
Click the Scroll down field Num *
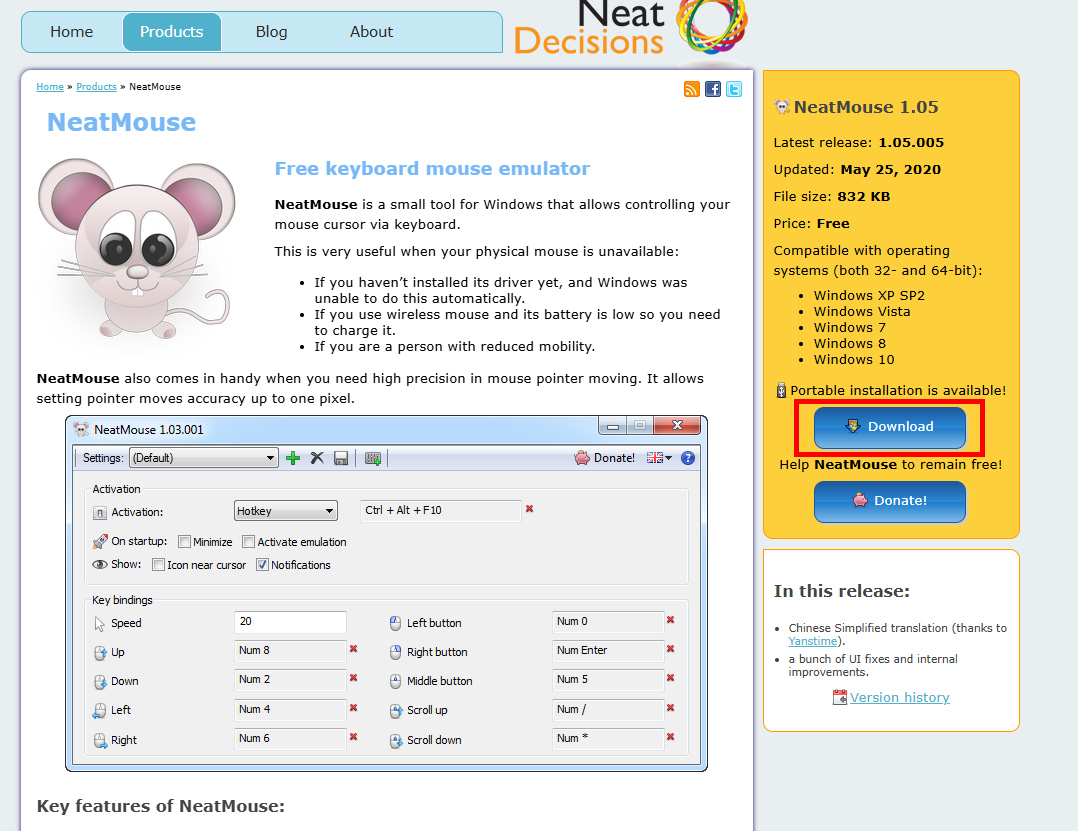pyautogui.click(x=608, y=738)
